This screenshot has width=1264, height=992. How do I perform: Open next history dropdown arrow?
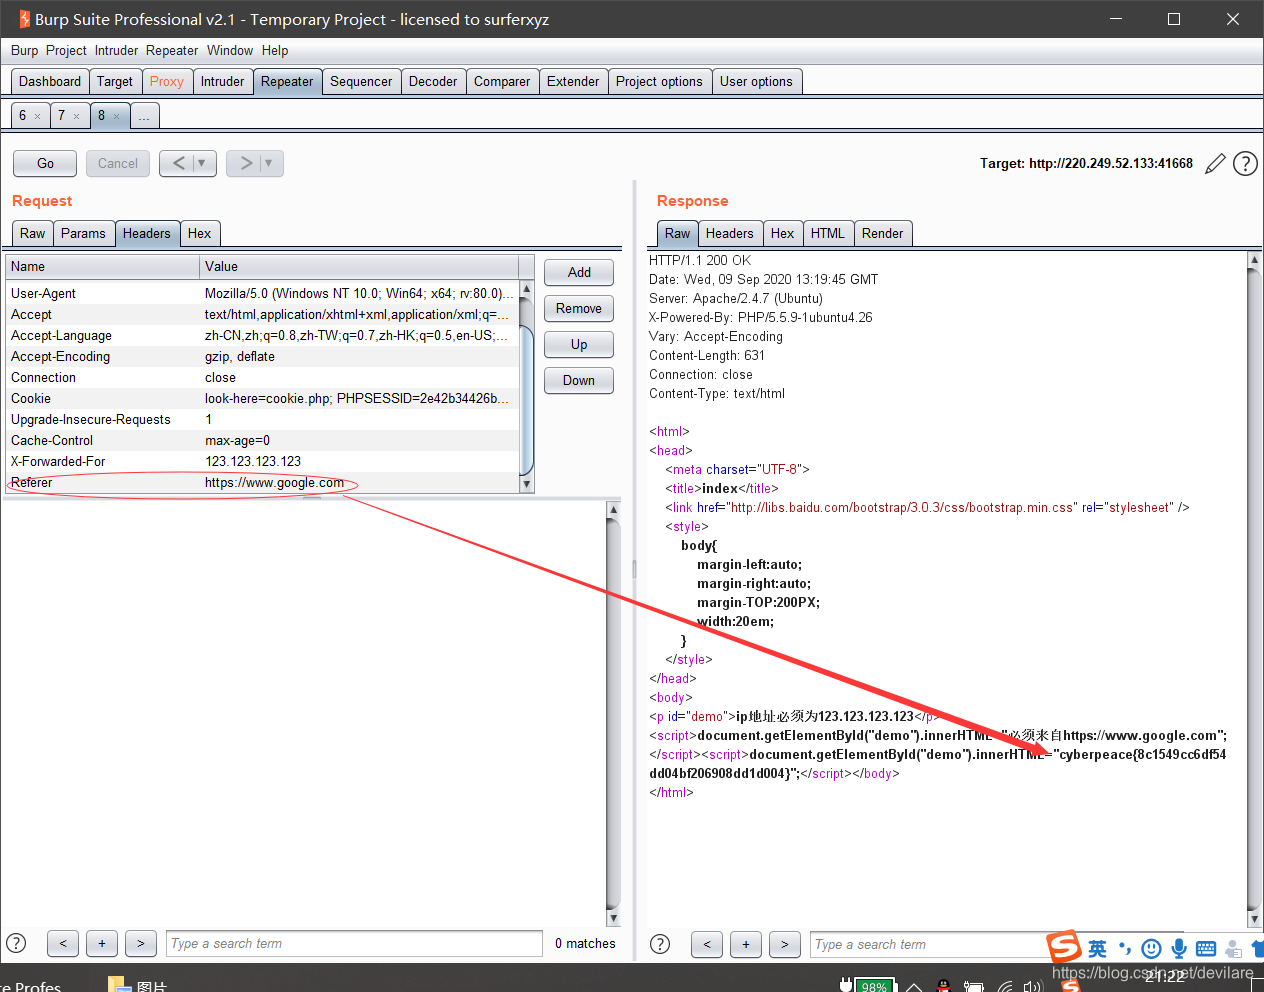[x=269, y=163]
